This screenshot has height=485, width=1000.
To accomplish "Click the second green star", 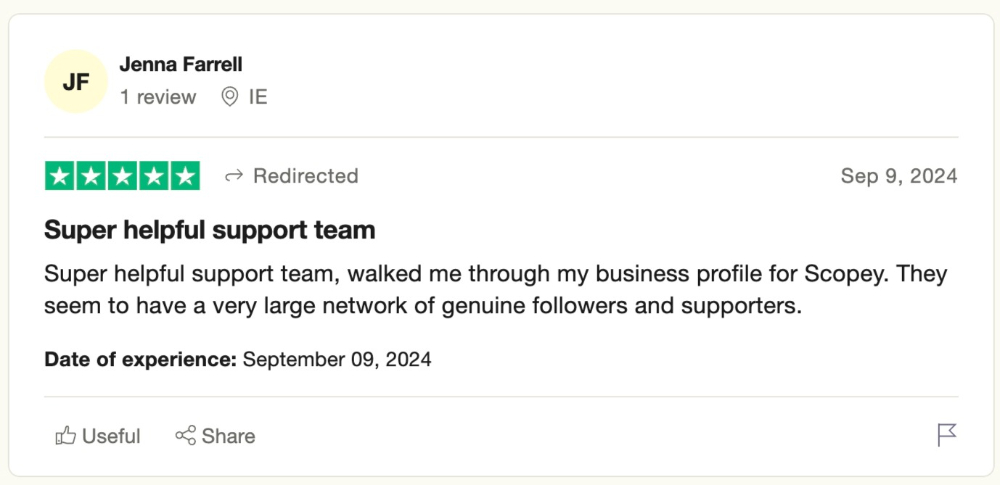I will point(92,176).
